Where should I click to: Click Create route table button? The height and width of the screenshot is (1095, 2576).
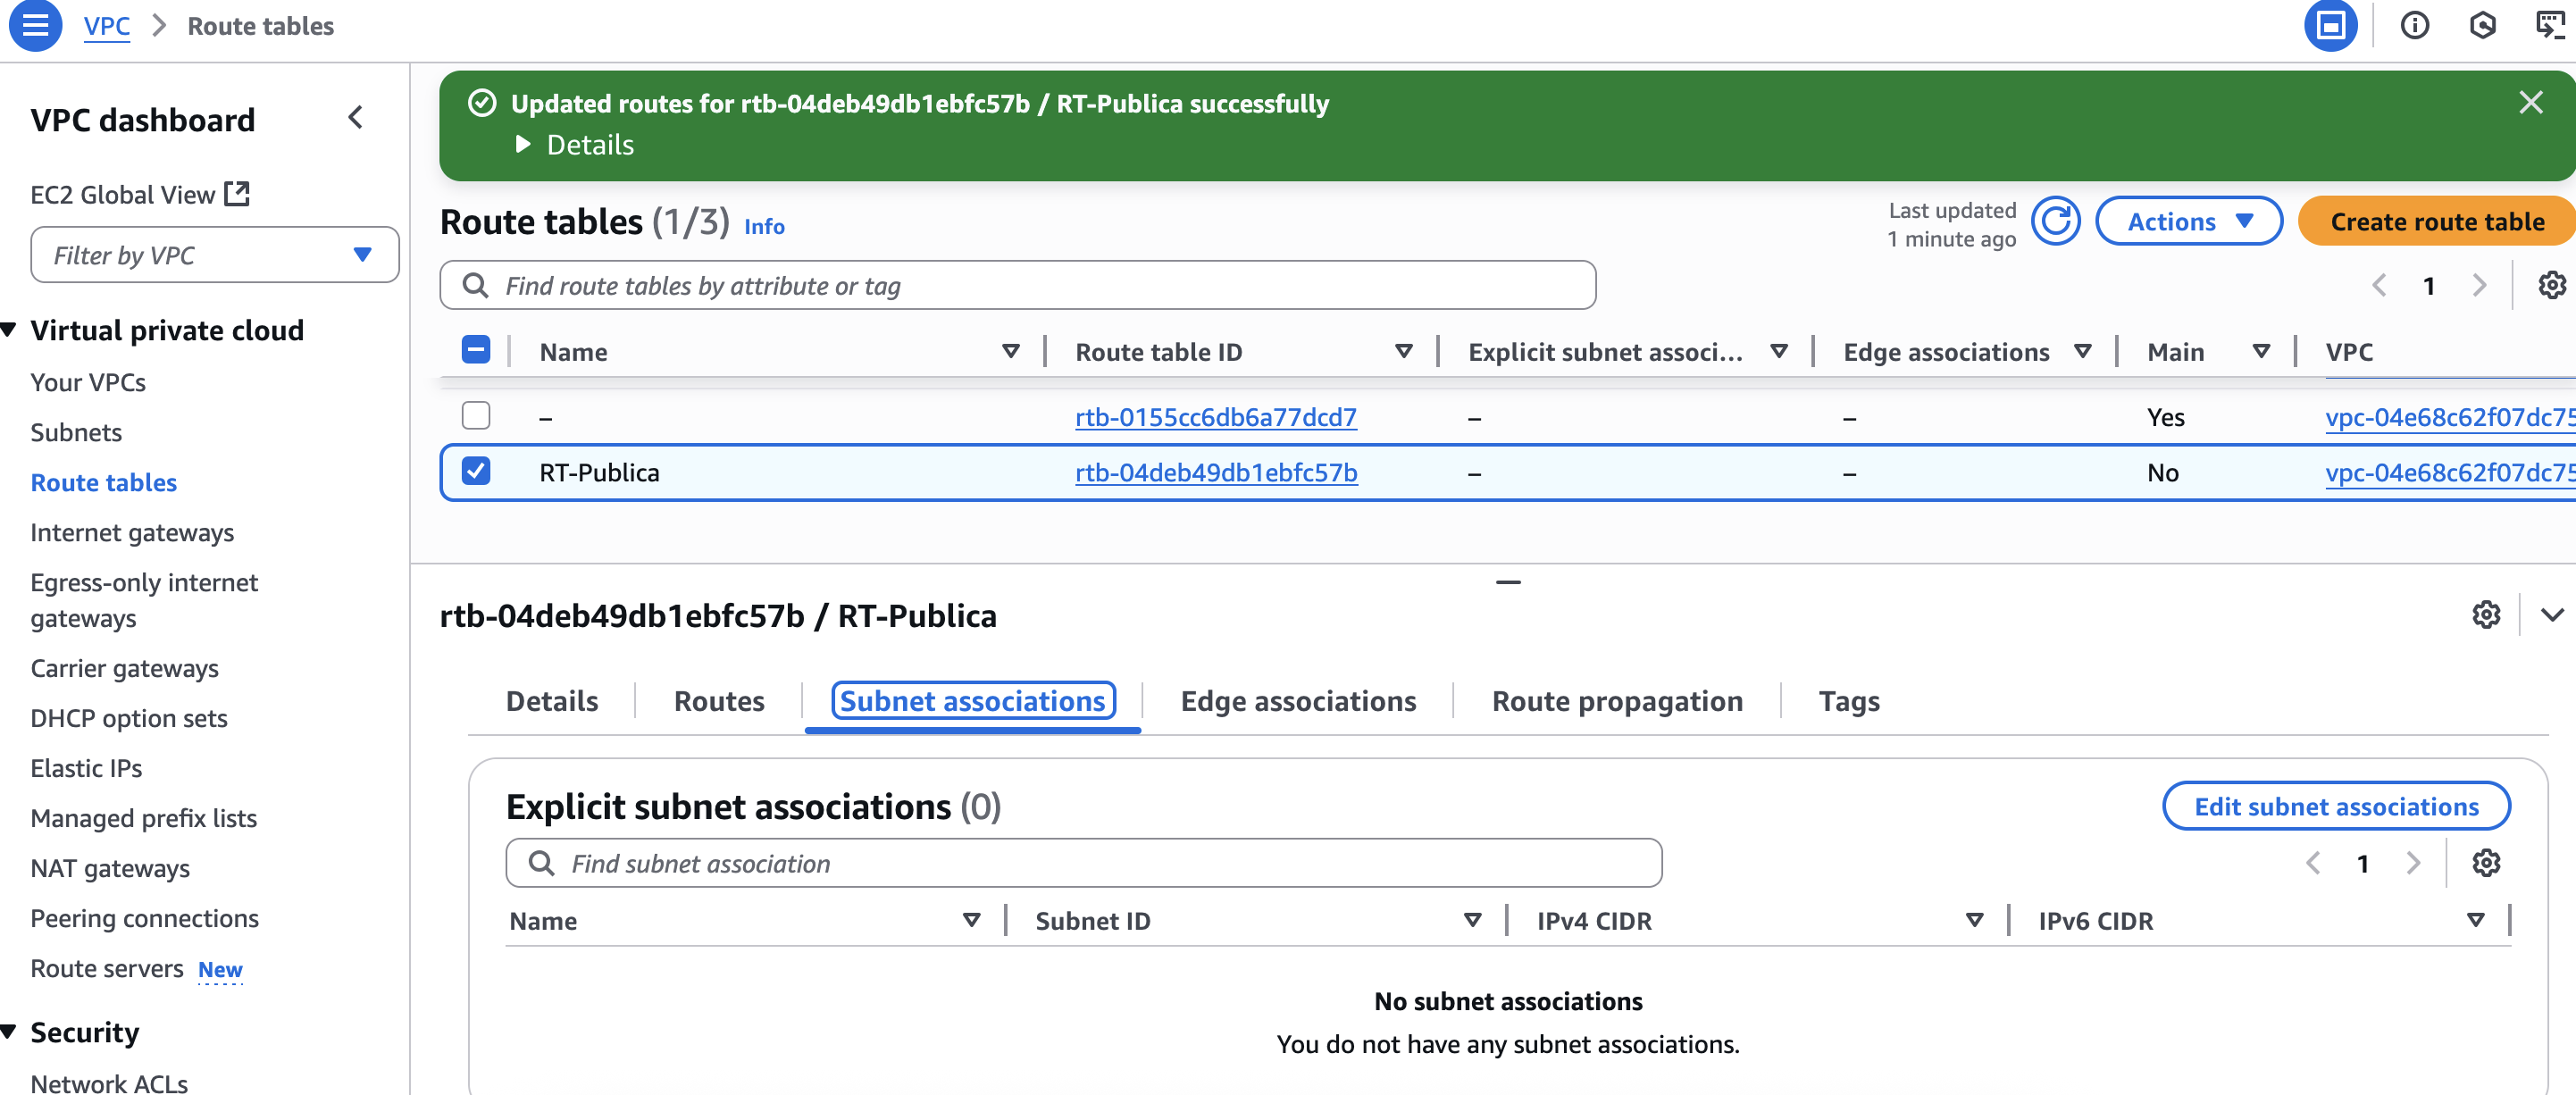pyautogui.click(x=2436, y=221)
